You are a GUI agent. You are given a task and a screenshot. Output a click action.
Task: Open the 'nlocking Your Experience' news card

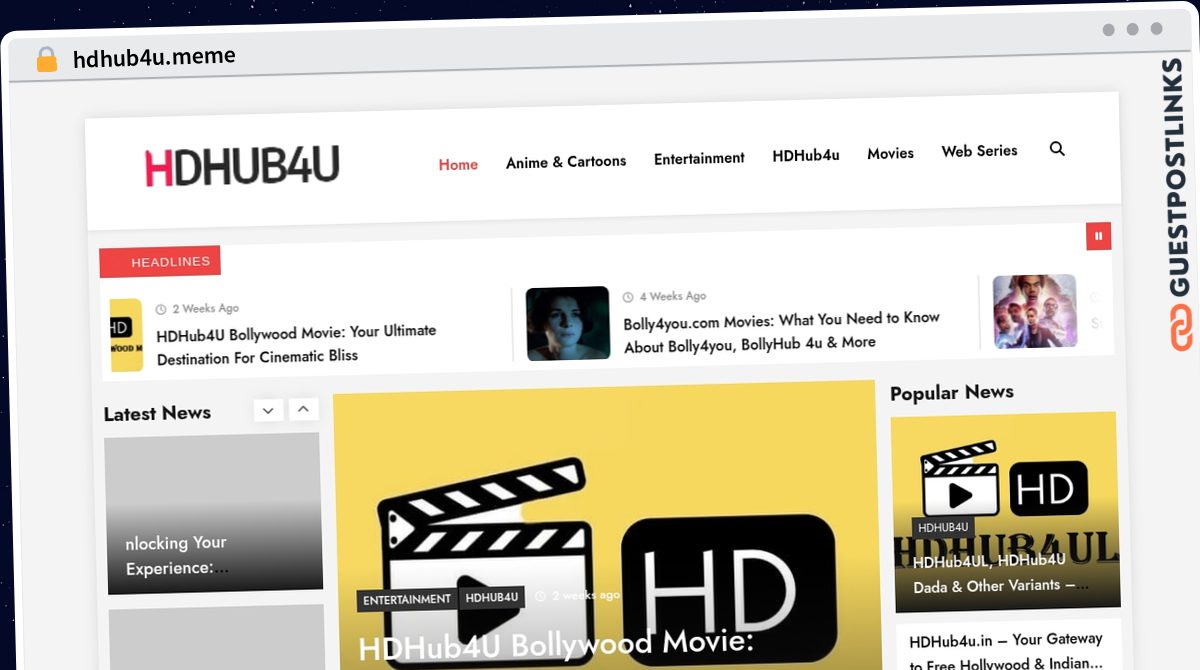pos(213,513)
